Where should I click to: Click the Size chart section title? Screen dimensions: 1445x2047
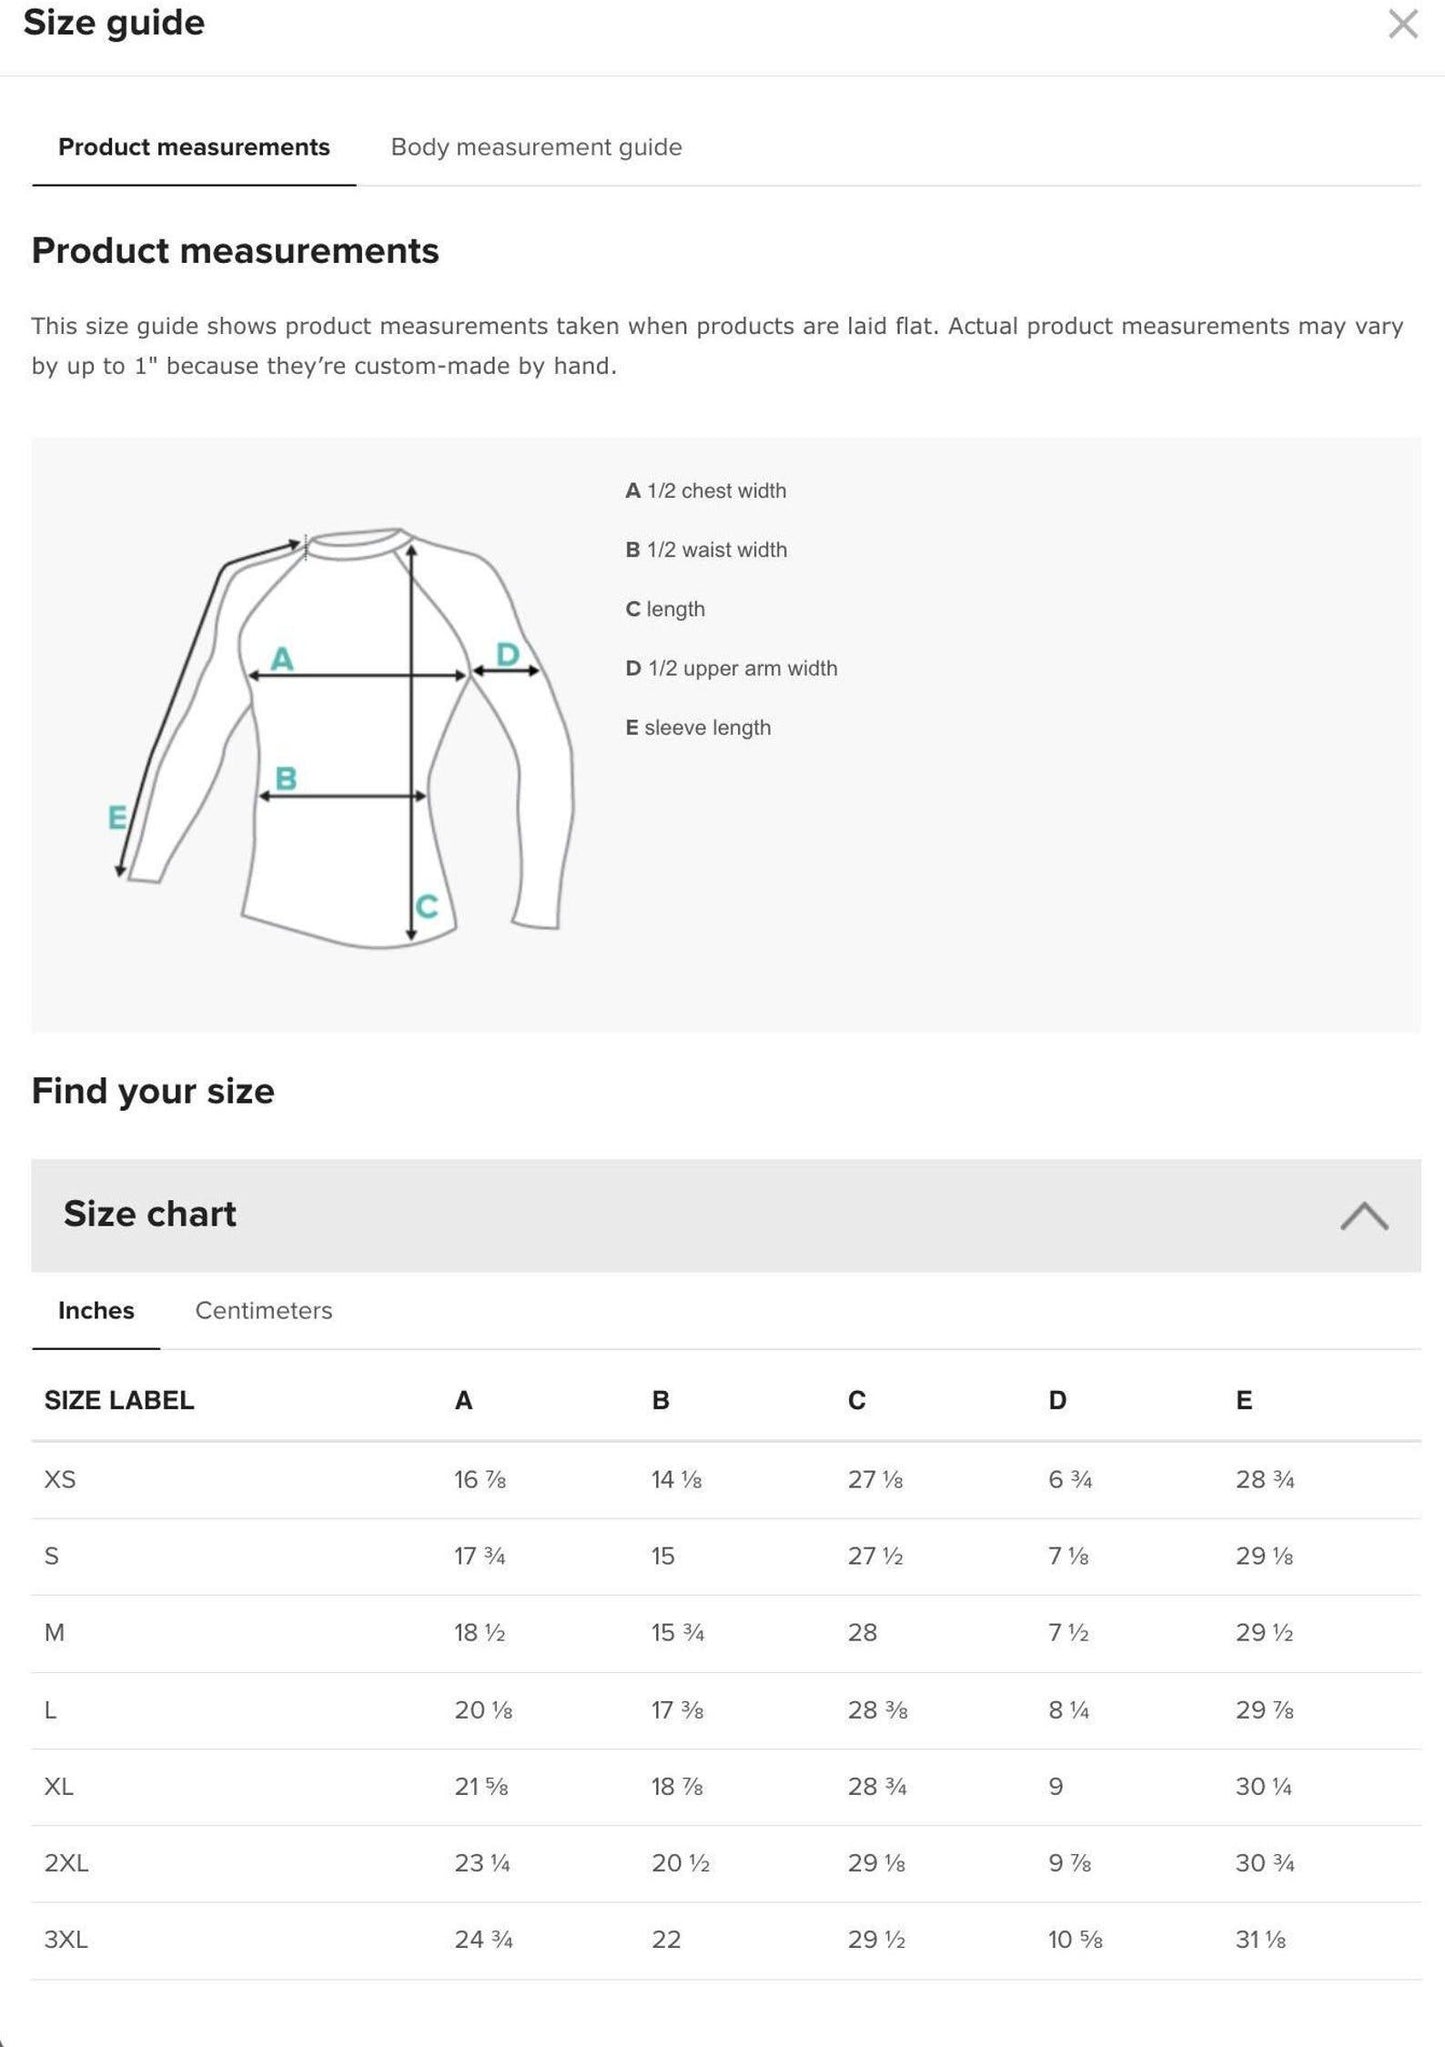coord(150,1213)
